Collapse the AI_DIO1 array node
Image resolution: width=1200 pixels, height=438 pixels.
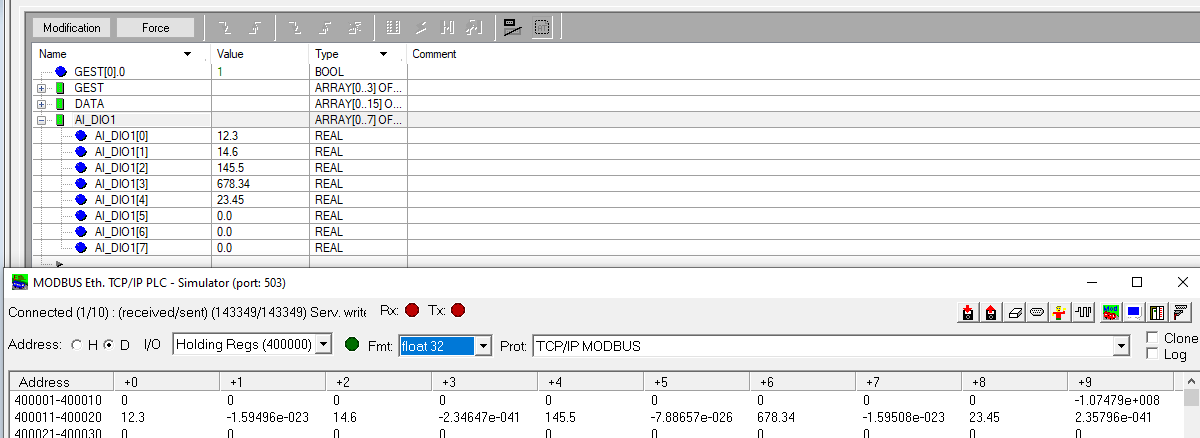(42, 120)
